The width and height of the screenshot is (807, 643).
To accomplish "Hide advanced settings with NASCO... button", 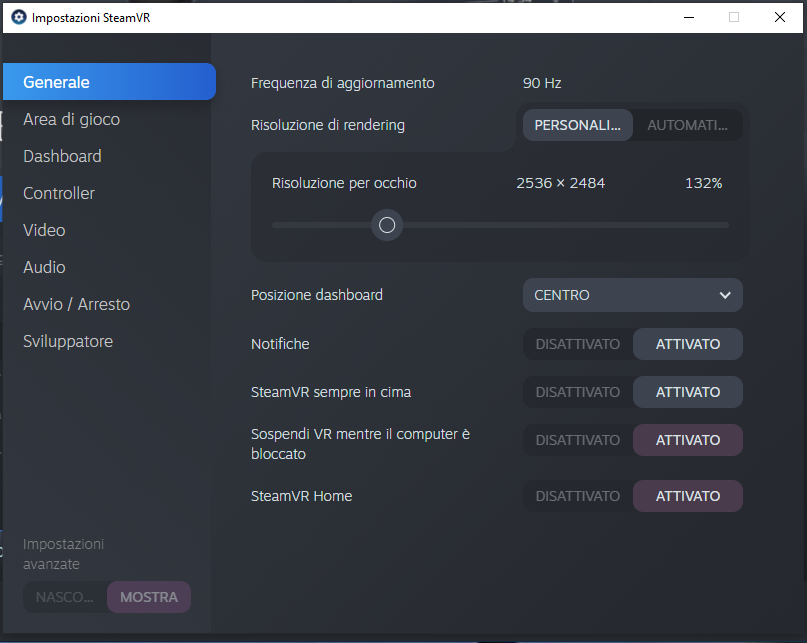I will [x=65, y=597].
